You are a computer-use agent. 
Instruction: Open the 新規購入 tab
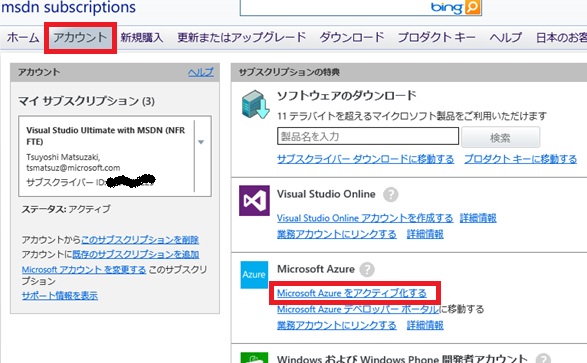pos(142,37)
